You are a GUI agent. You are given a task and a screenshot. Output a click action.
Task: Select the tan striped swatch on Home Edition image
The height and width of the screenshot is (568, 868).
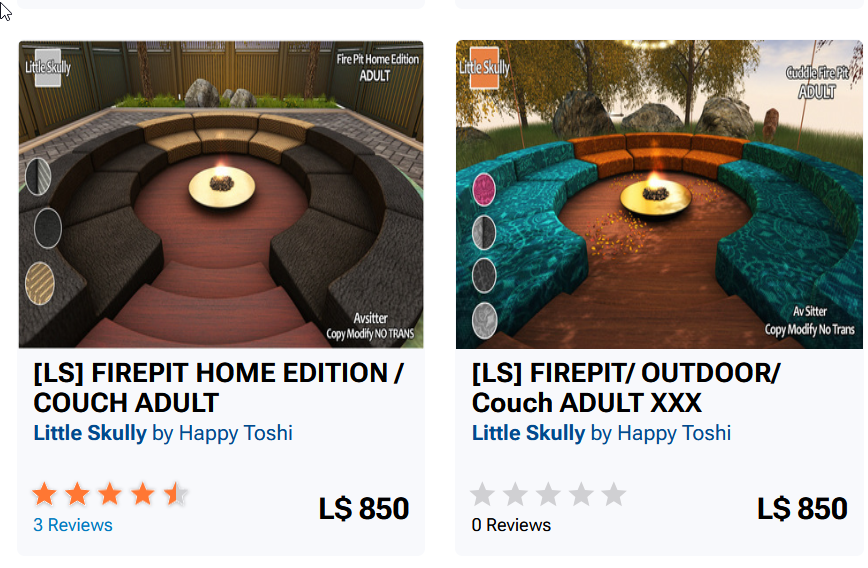pos(40,283)
